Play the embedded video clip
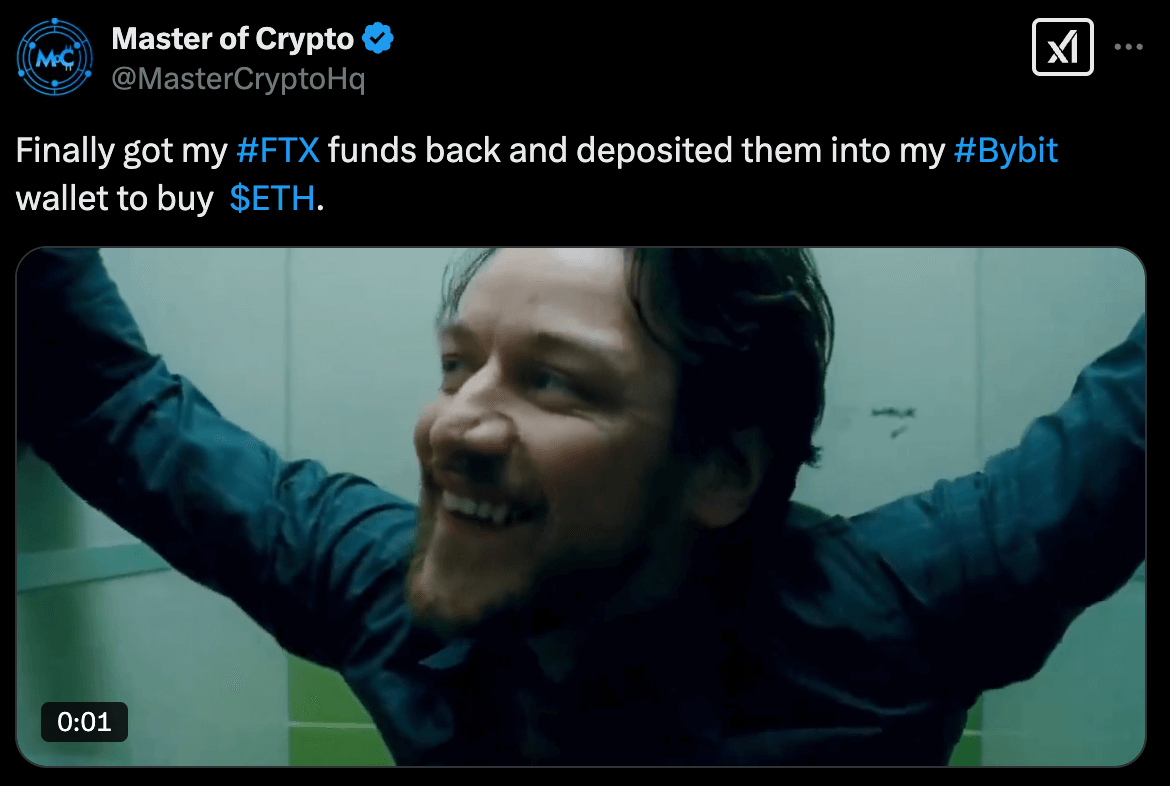Screen dimensions: 1170x786 (581, 507)
